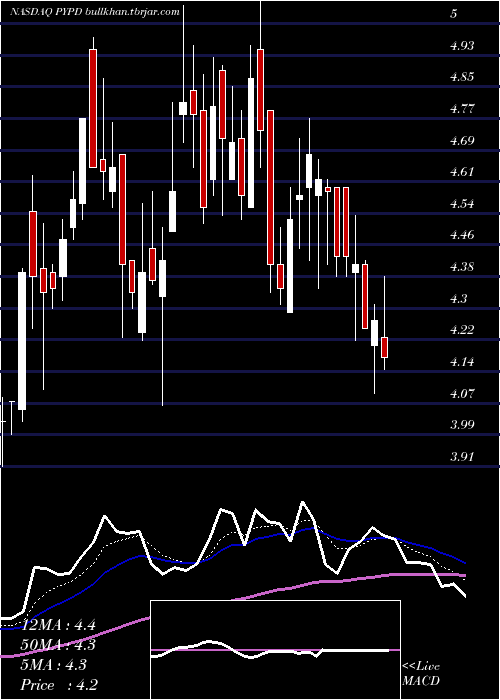
Task: Click the 4.22 price axis label
Action: click(x=462, y=330)
